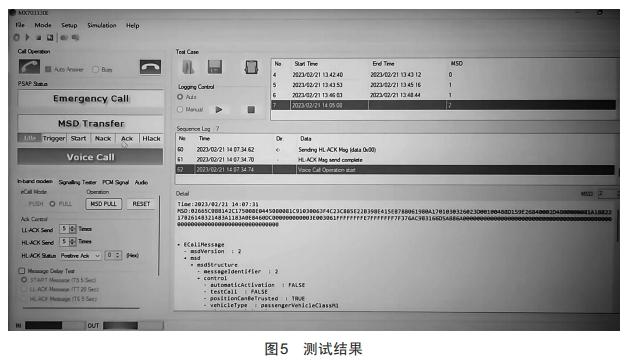Click the logging stop square button
The height and width of the screenshot is (362, 627).
[x=251, y=110]
